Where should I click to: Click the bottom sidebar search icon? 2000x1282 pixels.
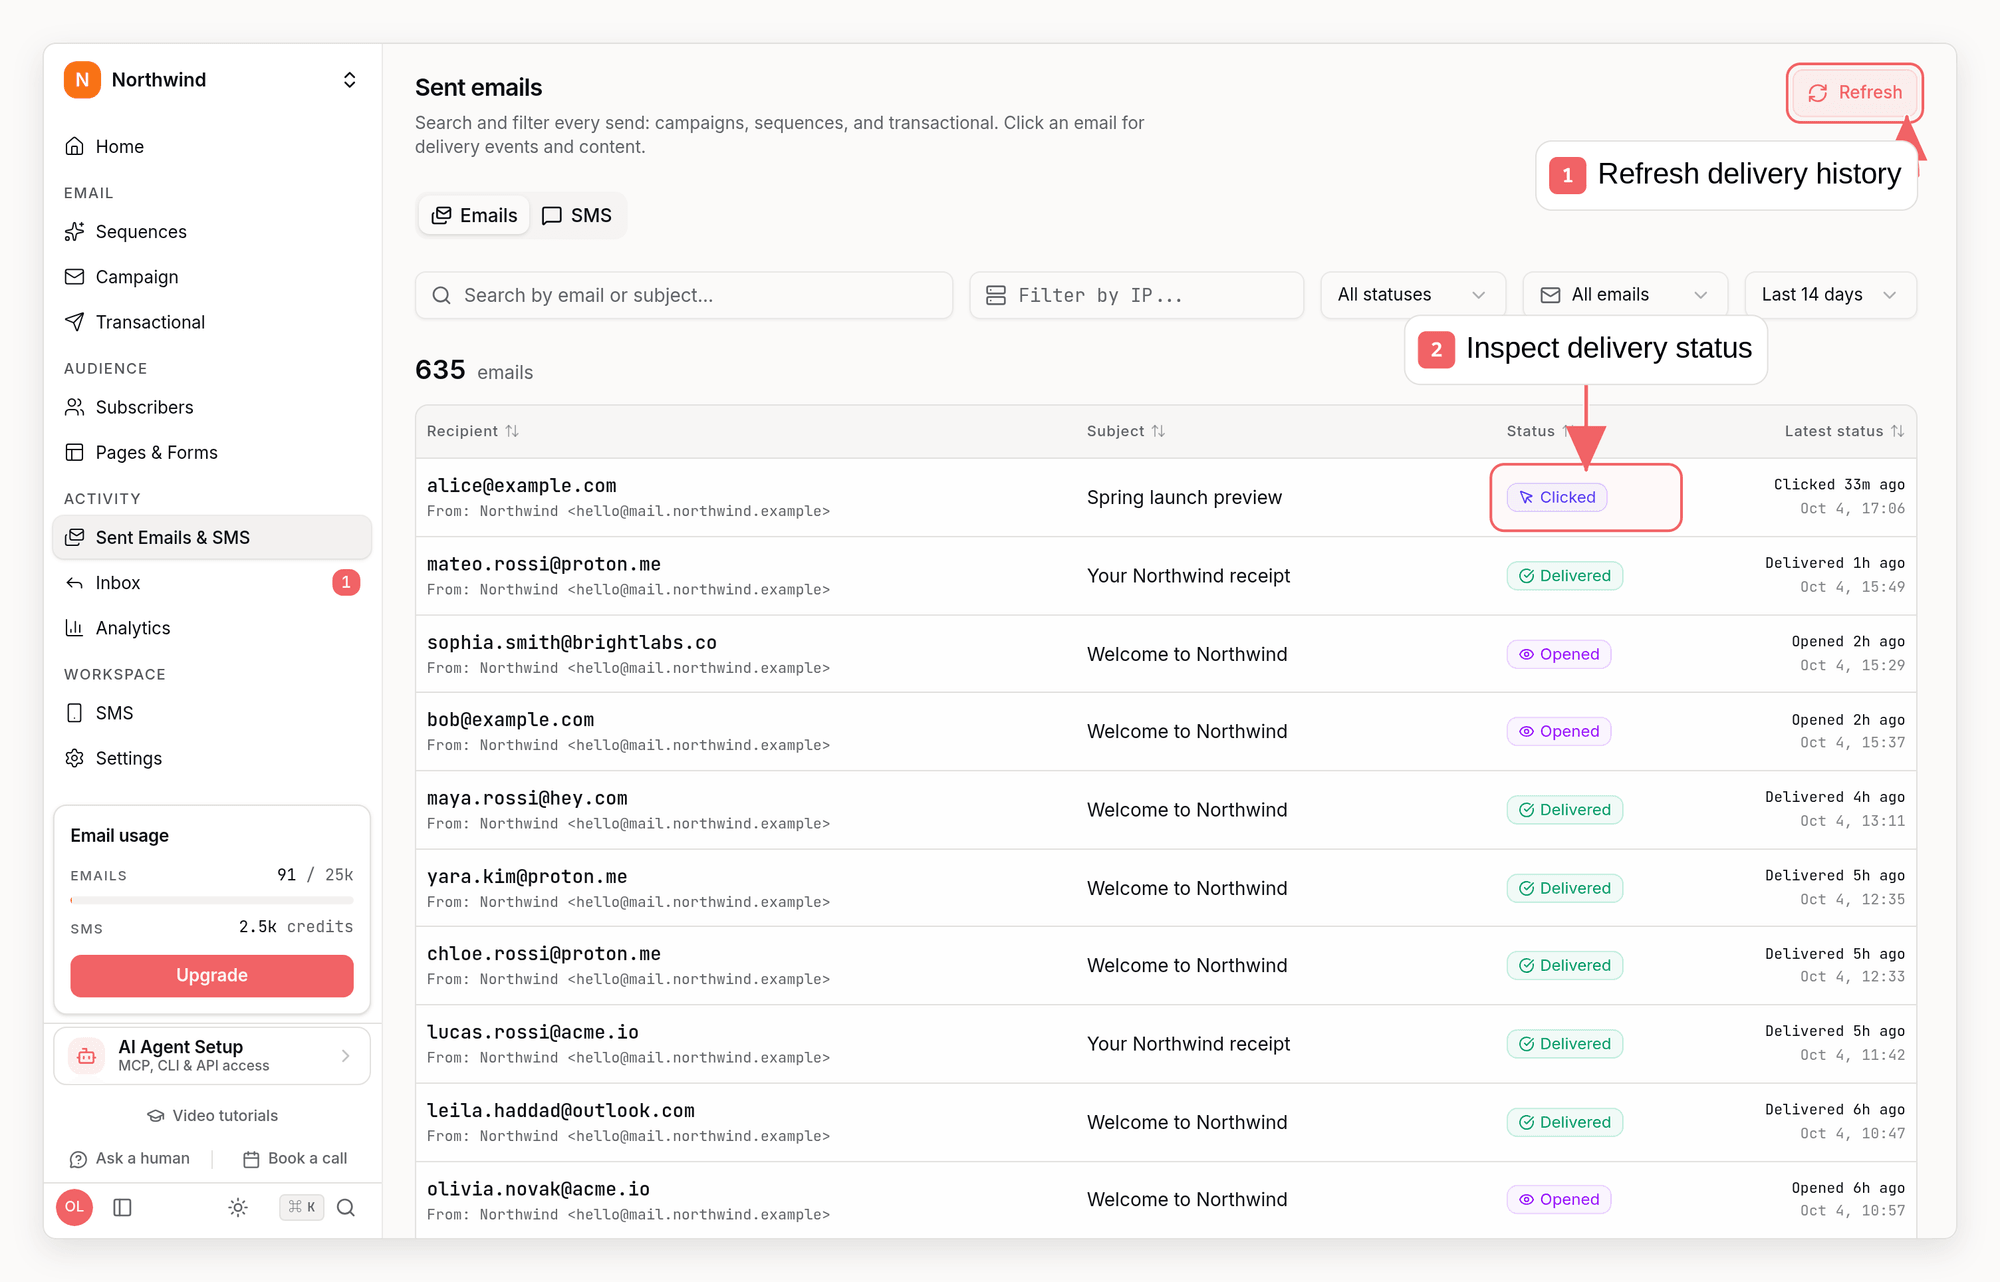(x=346, y=1208)
